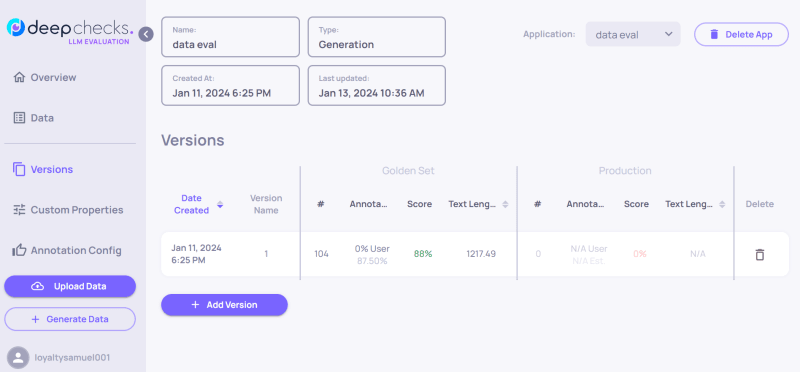This screenshot has height=372, width=800.
Task: Click the Annotation Config thumbs-up icon
Action: tap(19, 250)
